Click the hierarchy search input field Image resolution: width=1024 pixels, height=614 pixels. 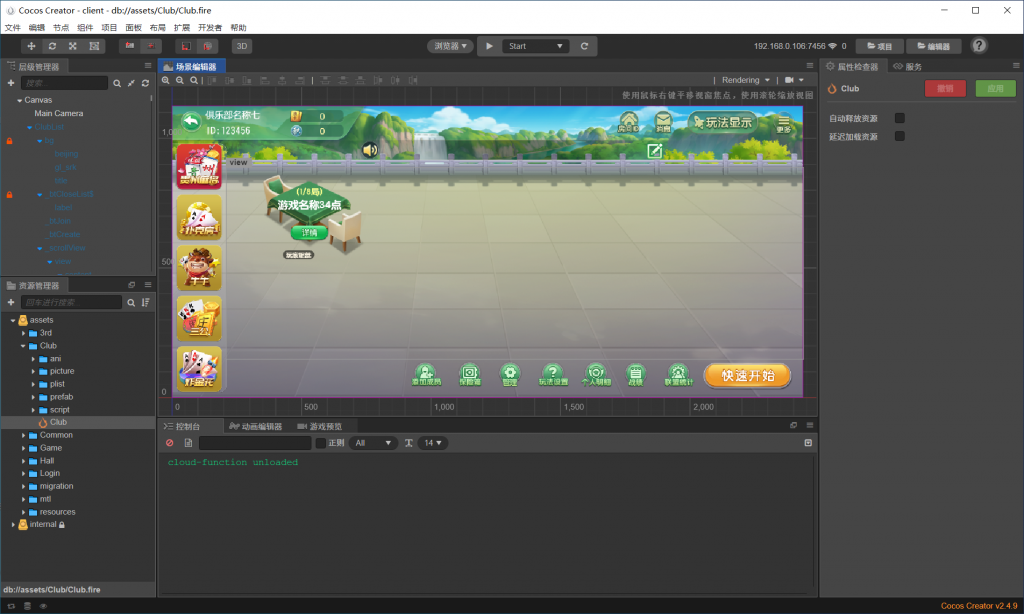click(x=64, y=83)
